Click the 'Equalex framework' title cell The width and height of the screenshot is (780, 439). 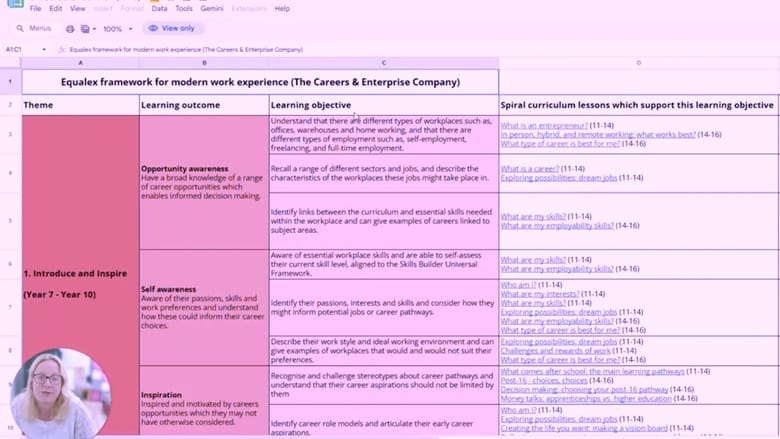click(260, 82)
